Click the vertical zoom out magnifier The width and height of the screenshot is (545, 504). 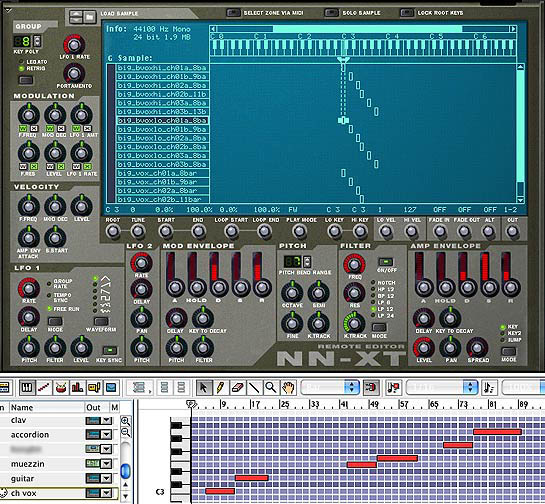tap(125, 432)
